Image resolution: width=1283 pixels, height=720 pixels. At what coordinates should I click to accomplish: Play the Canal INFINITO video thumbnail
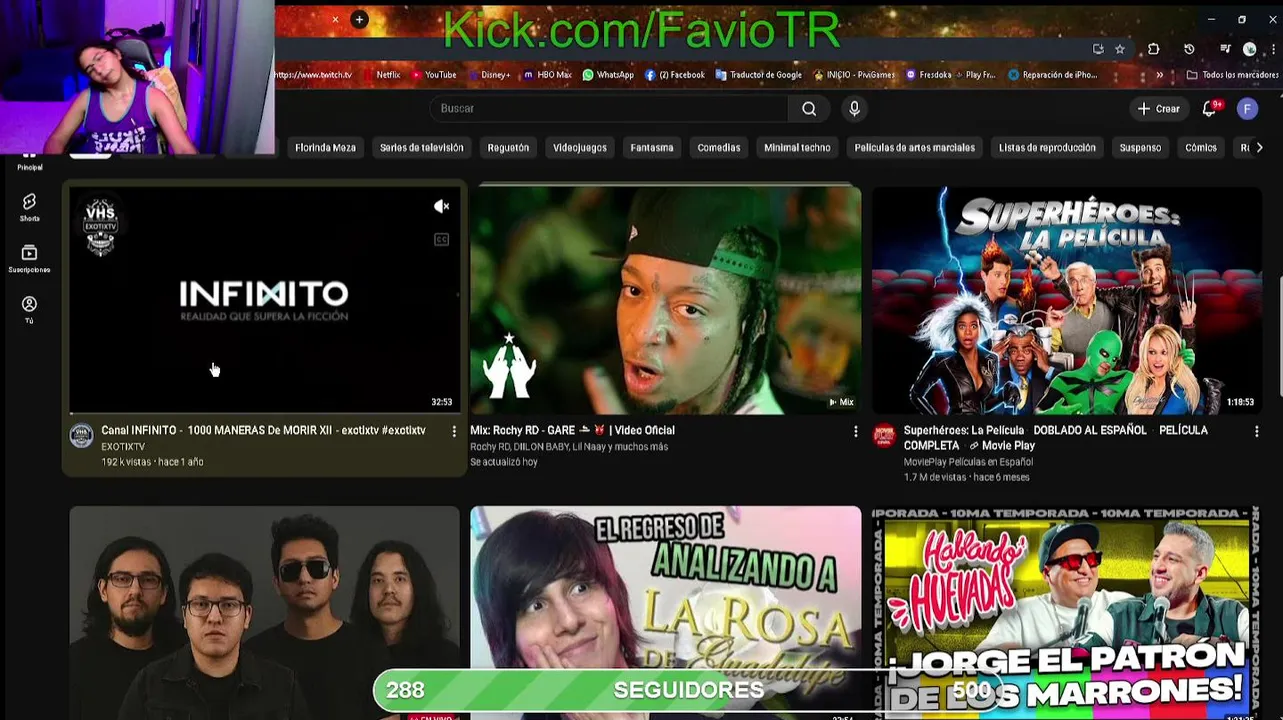(265, 299)
